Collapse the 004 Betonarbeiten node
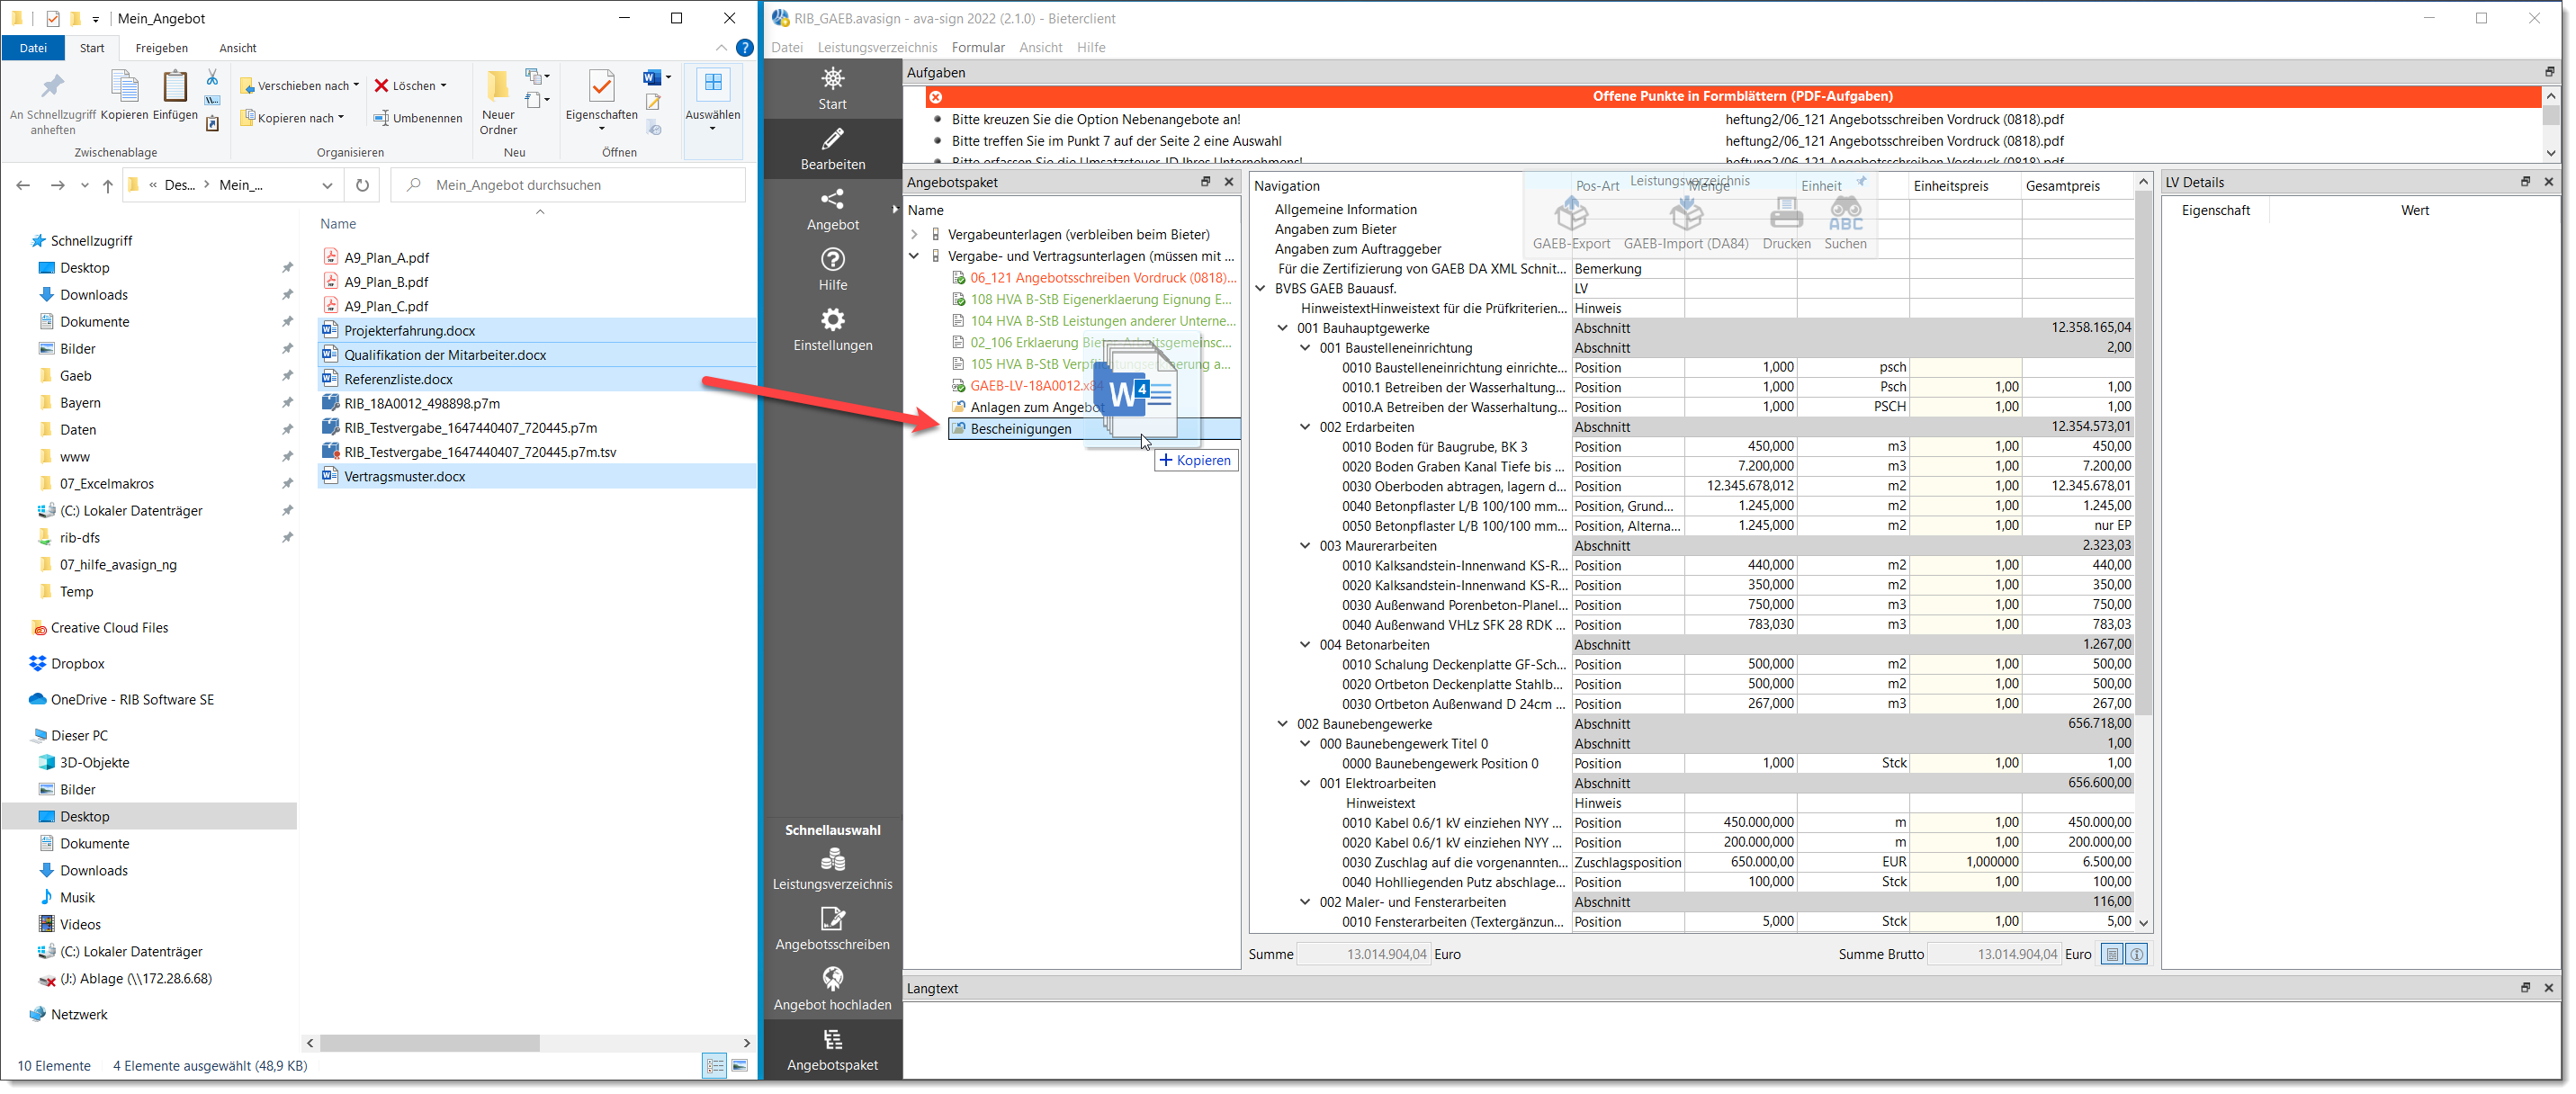2576x1094 pixels. click(1305, 645)
